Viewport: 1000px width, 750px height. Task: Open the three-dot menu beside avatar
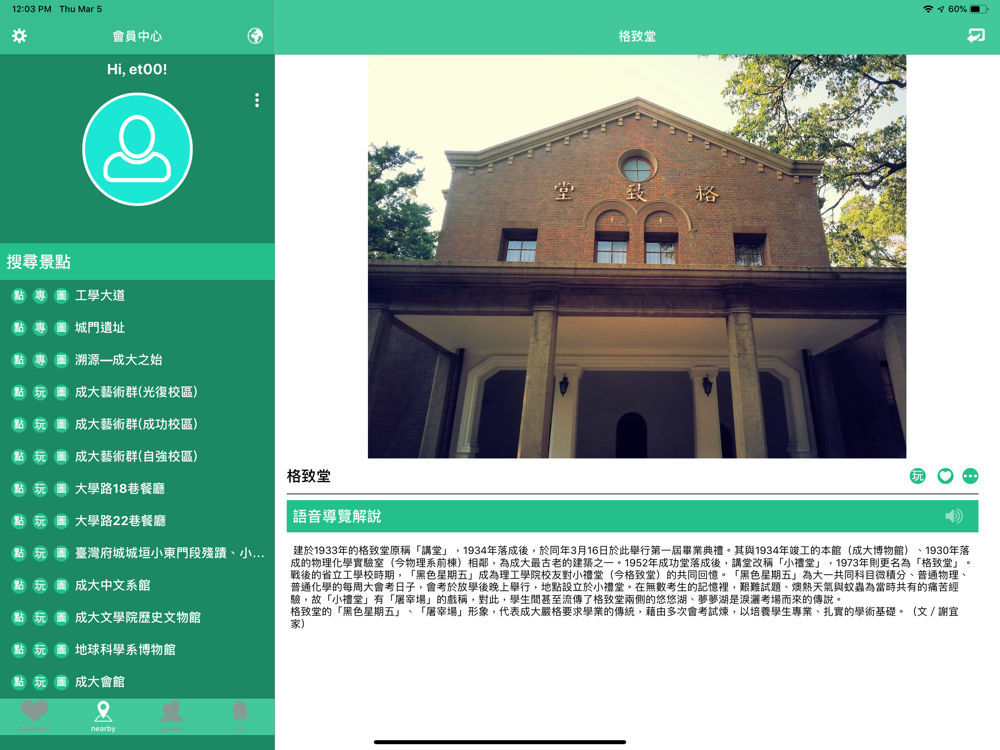pos(257,100)
